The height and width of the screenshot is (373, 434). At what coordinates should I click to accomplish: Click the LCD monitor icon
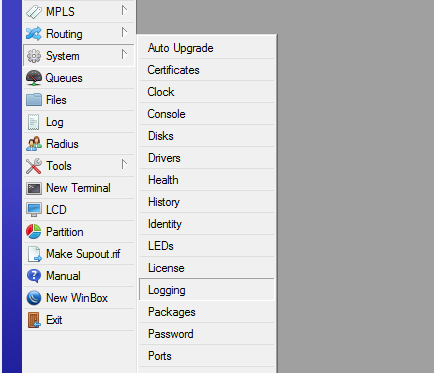(x=34, y=210)
